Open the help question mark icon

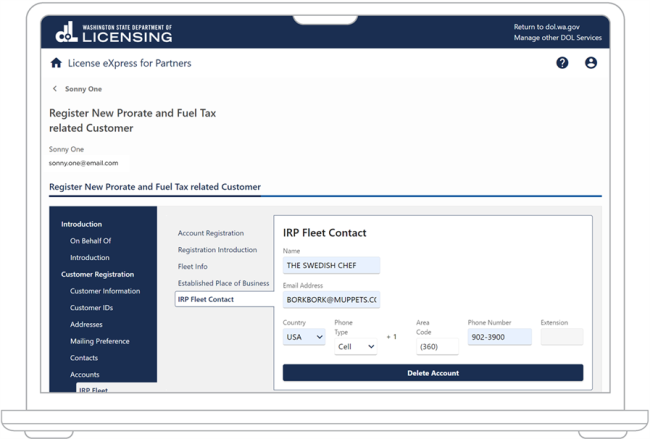pos(562,63)
